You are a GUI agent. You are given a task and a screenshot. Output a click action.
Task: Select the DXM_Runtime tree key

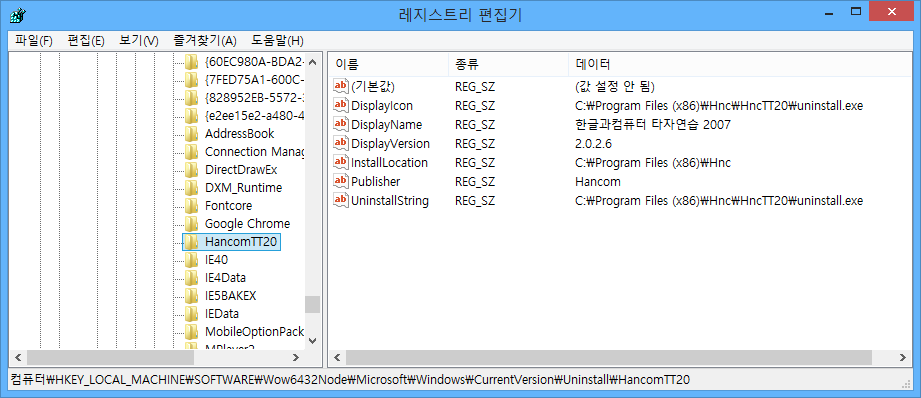243,188
